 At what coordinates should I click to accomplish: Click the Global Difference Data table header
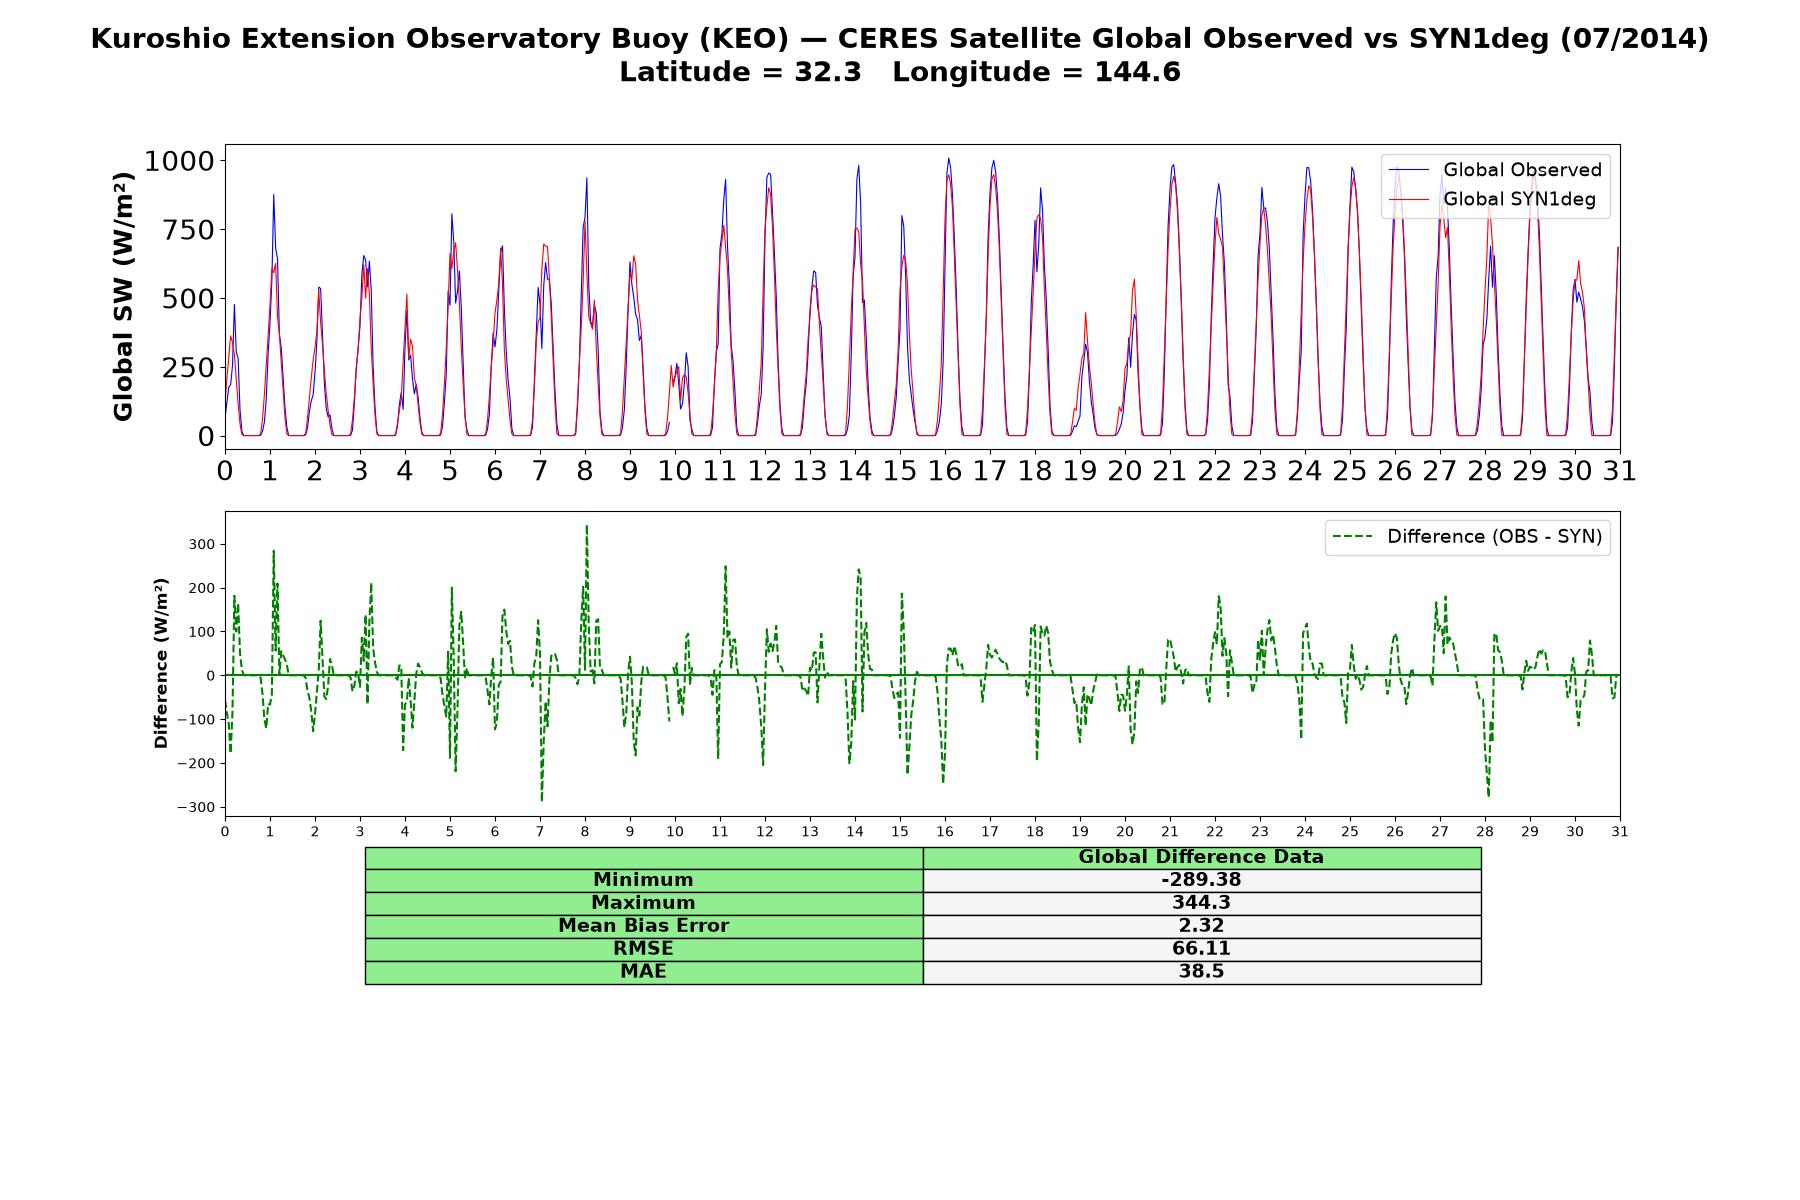pos(1201,857)
